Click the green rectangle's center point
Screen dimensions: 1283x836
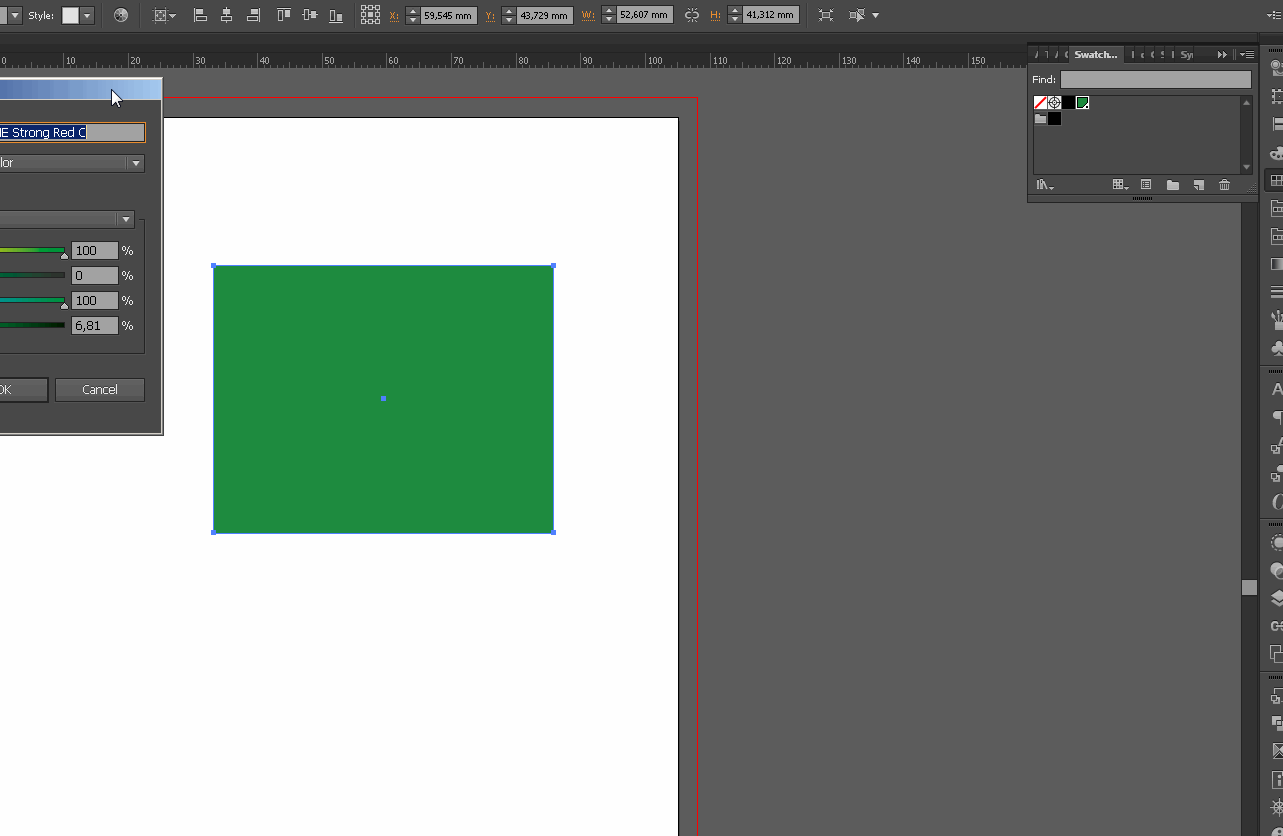pos(383,399)
